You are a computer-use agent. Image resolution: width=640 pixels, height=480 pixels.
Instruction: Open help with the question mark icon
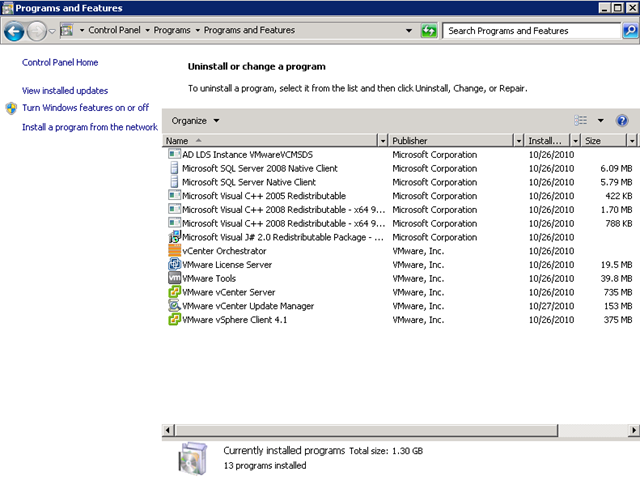point(621,120)
